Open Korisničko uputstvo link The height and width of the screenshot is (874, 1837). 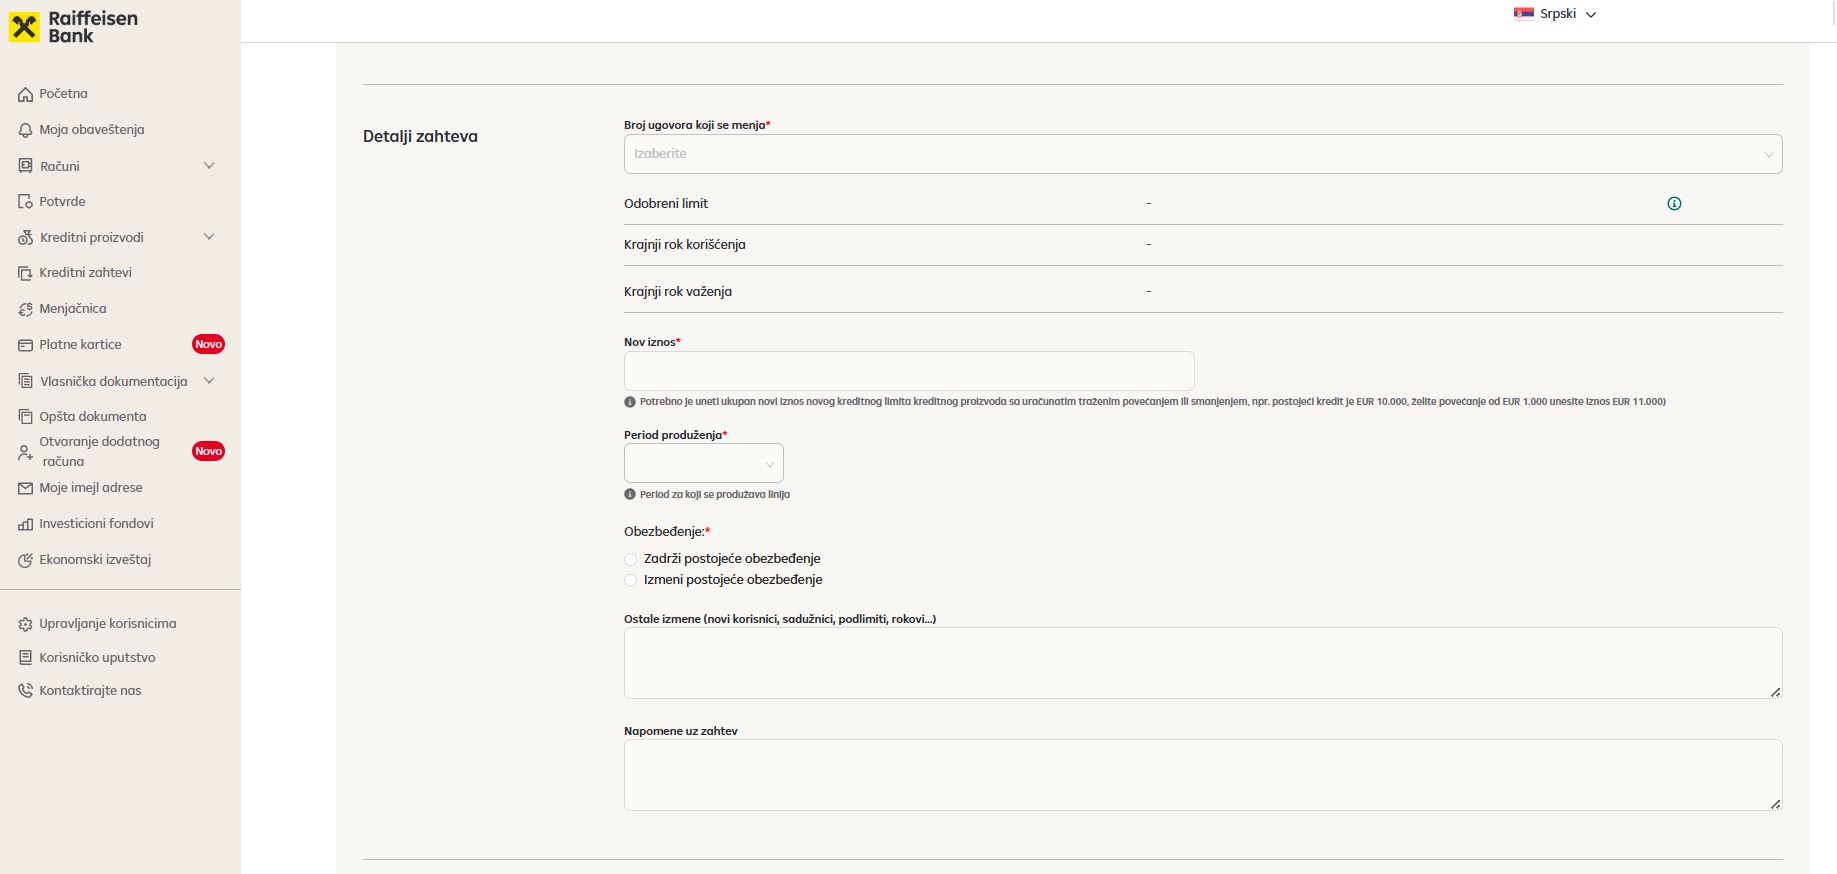point(97,658)
